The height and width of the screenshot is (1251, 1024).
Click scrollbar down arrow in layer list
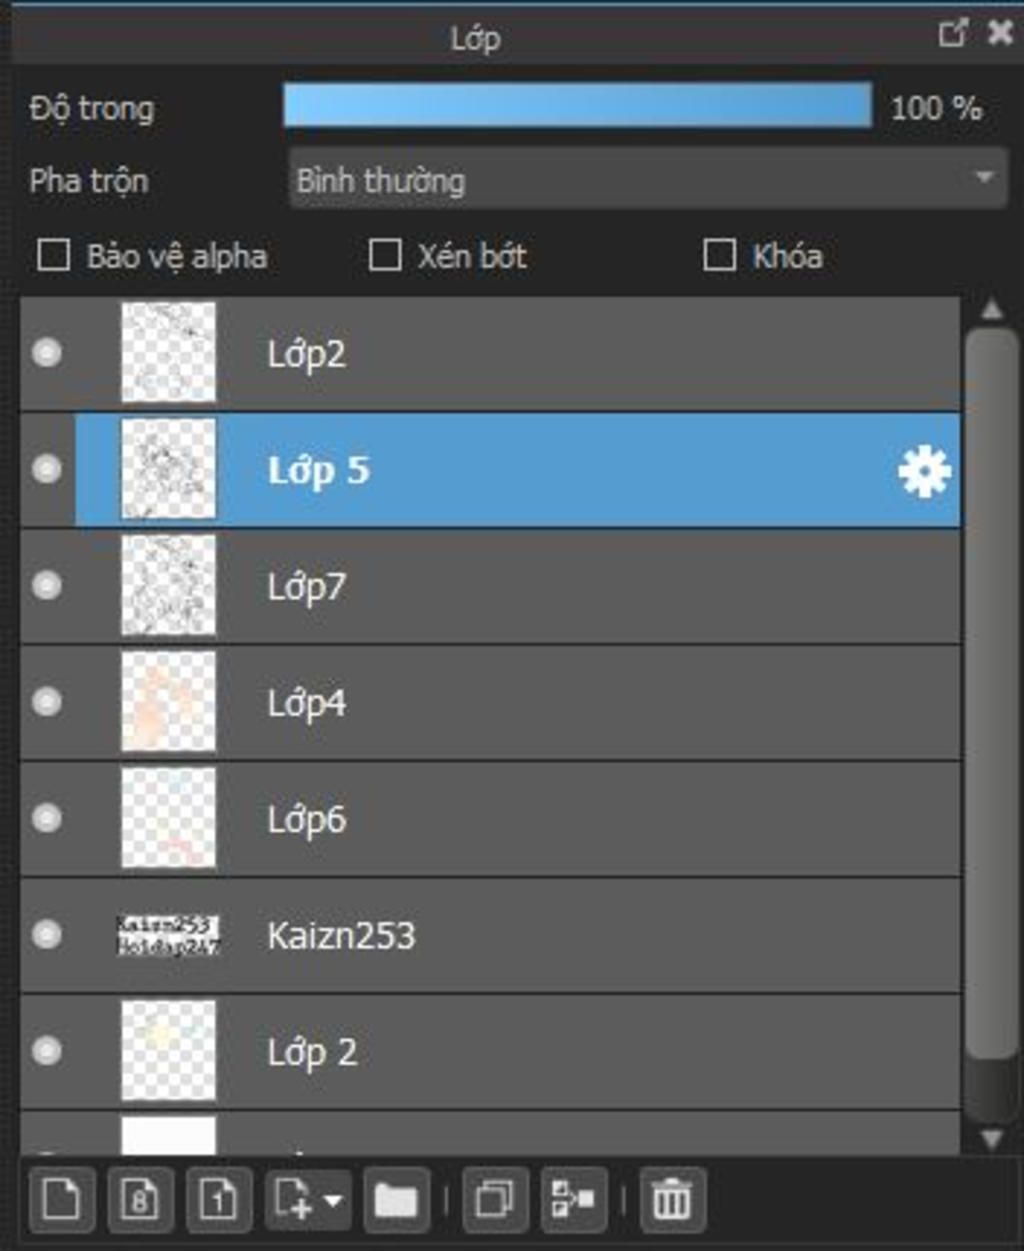[x=991, y=1138]
